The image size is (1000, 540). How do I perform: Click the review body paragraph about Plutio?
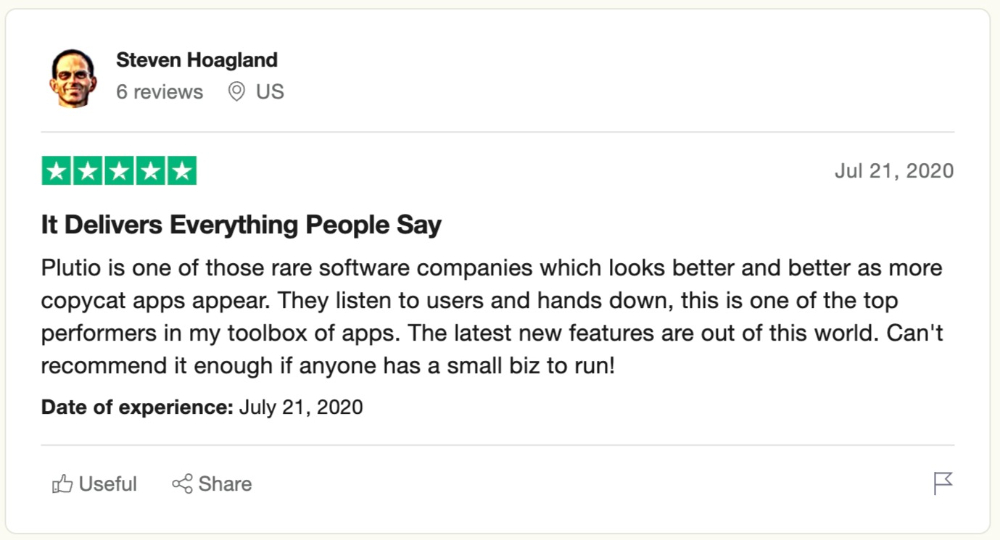[492, 316]
